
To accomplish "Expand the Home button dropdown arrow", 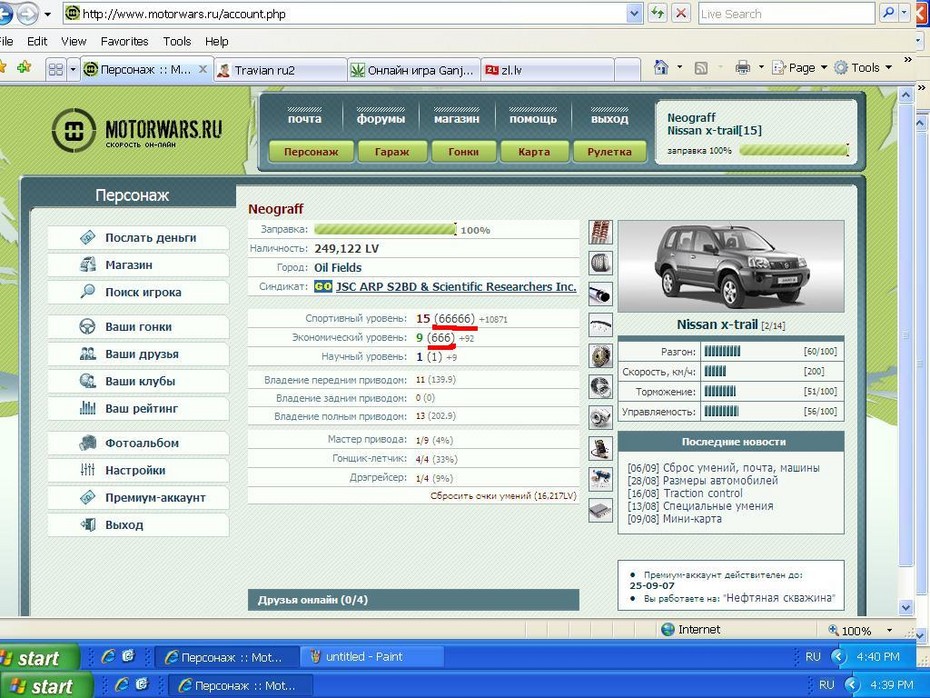I will pos(680,68).
